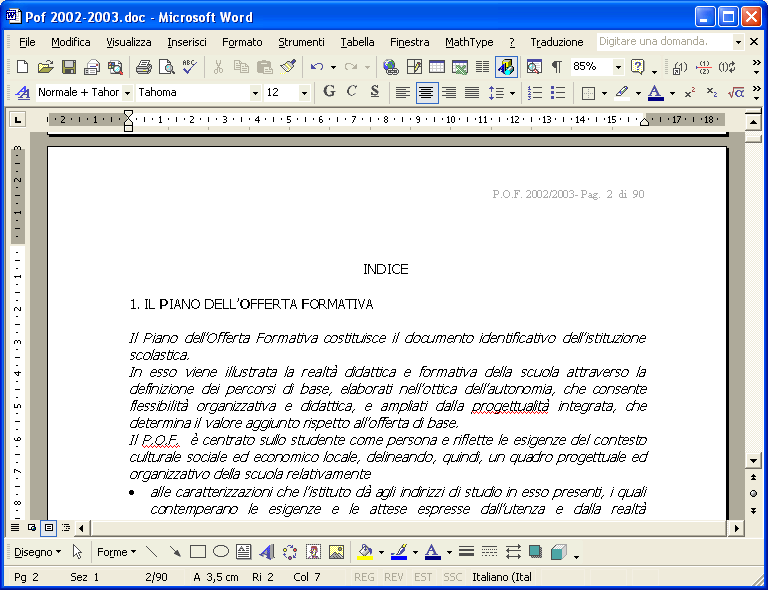Viewport: 768px width, 590px height.
Task: Open the Forme shapes button
Action: [116, 552]
